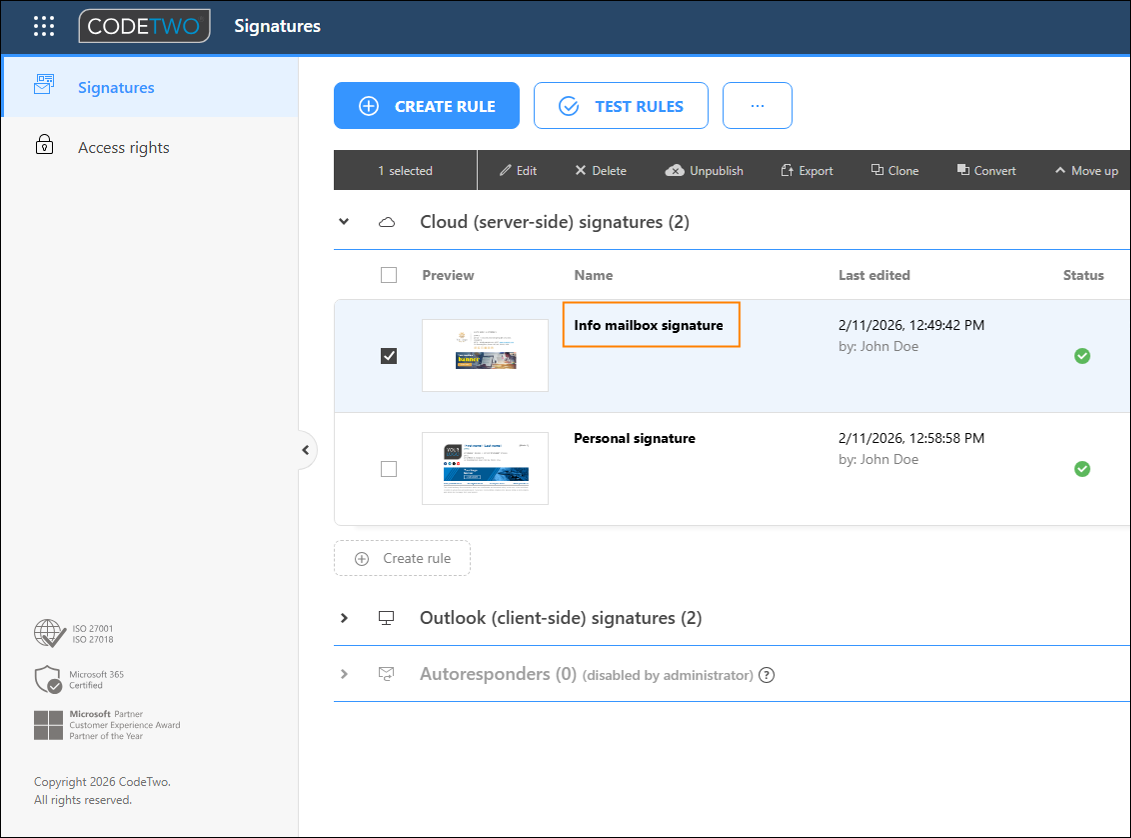Tick the select-all checkbox in table header
This screenshot has height=838, width=1131.
pos(389,275)
